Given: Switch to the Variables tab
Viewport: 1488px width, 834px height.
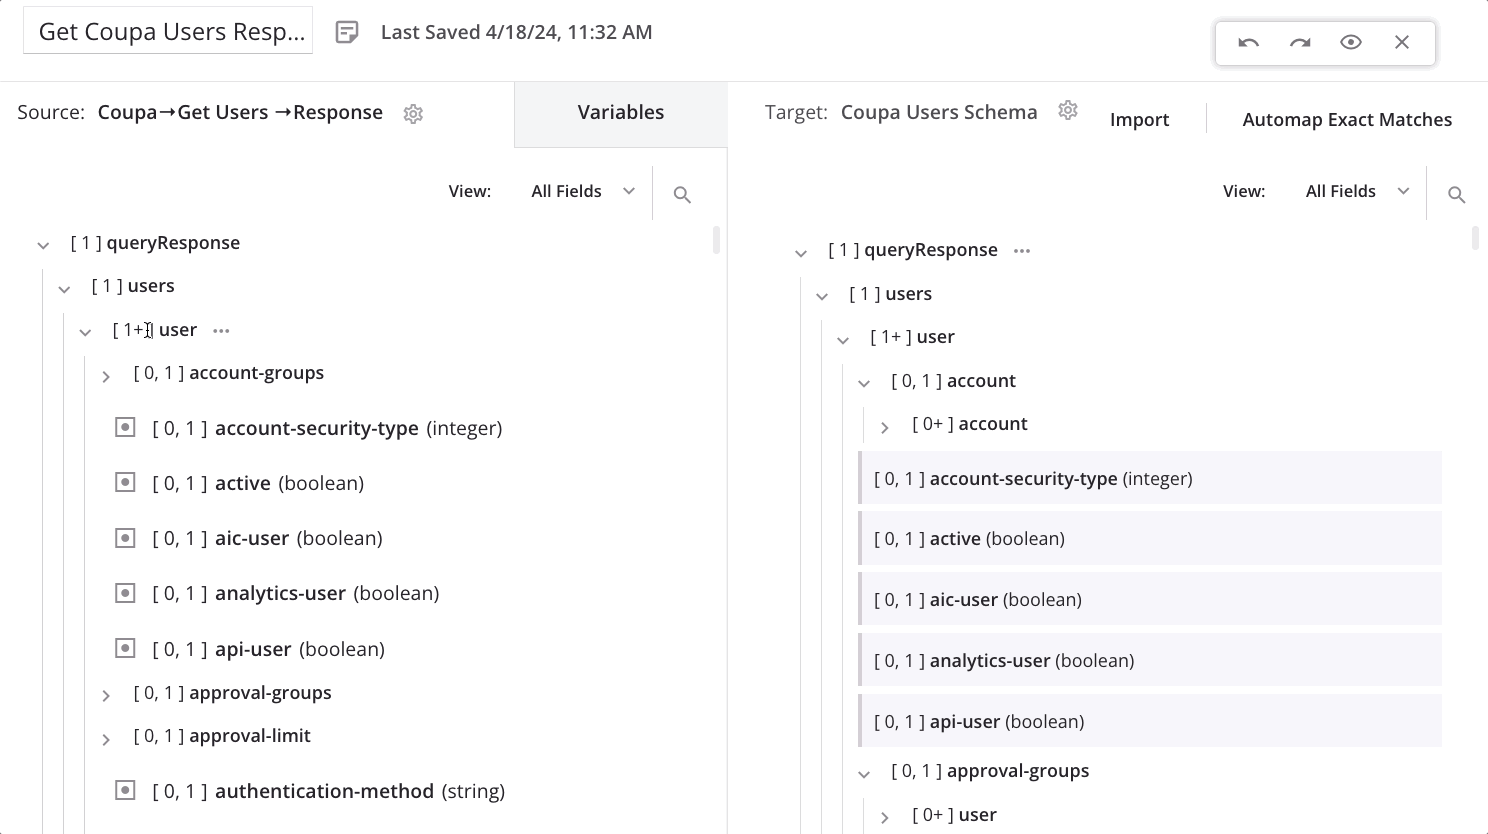Looking at the screenshot, I should click(x=620, y=113).
